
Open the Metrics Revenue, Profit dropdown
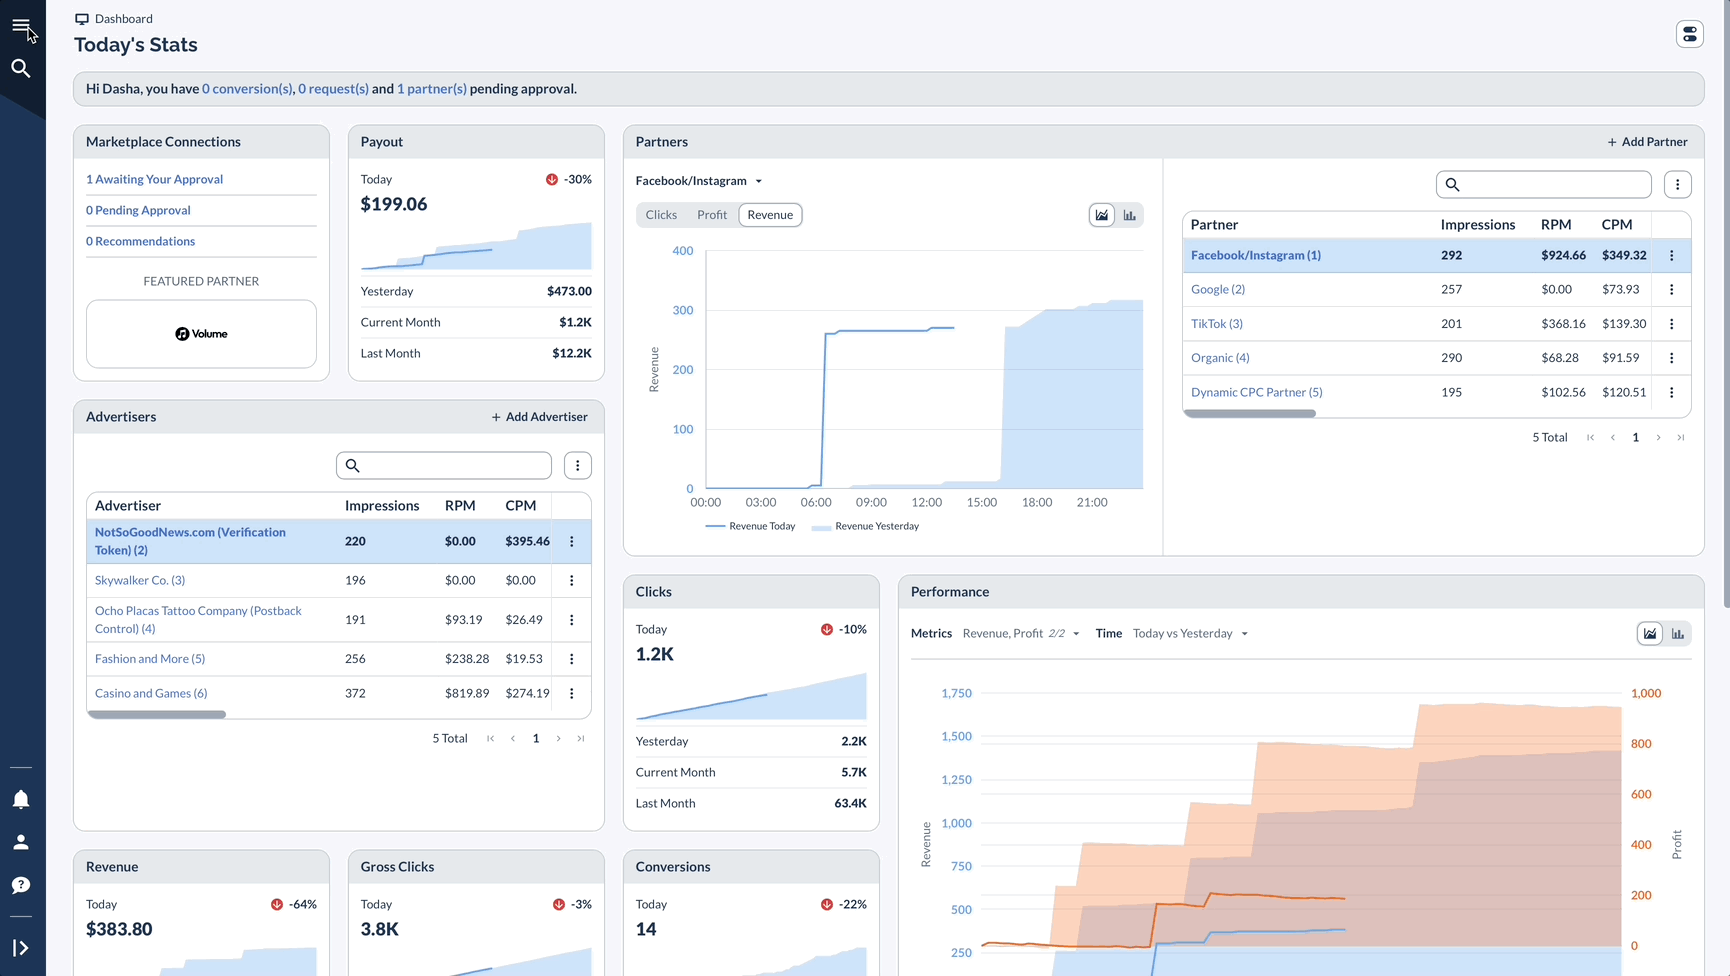click(1021, 633)
